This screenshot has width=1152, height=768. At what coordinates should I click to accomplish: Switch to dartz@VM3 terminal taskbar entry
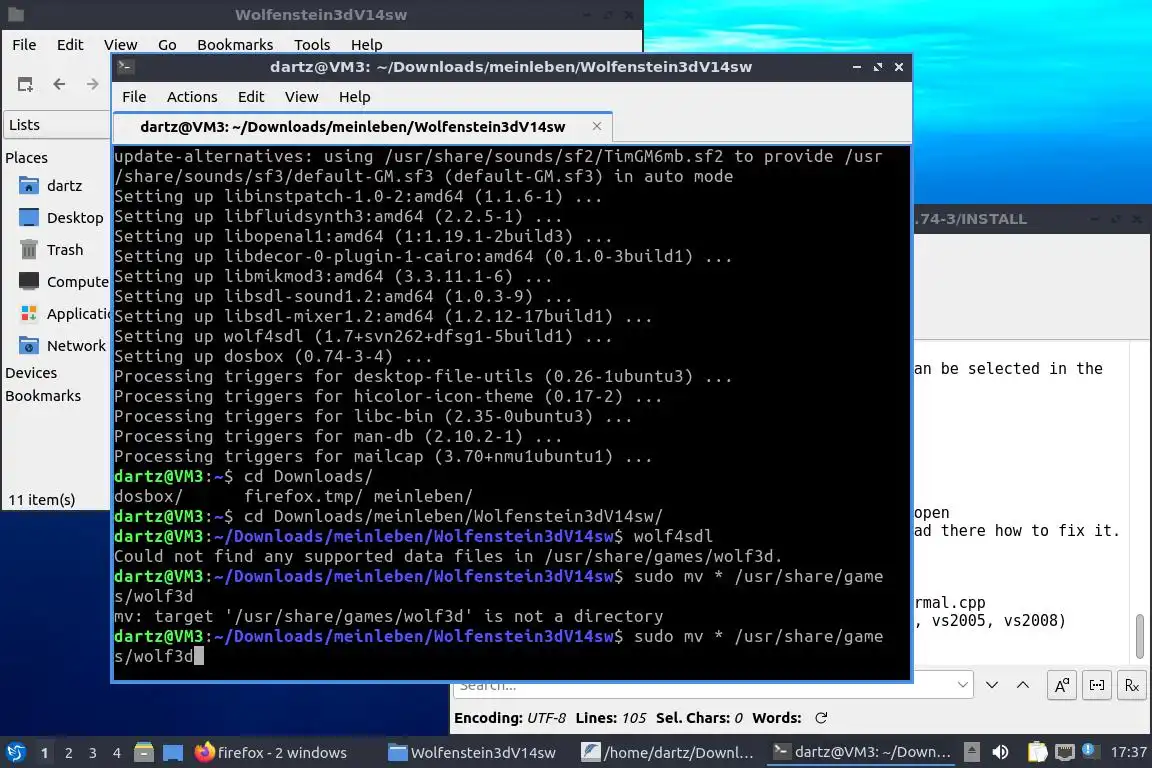click(863, 752)
